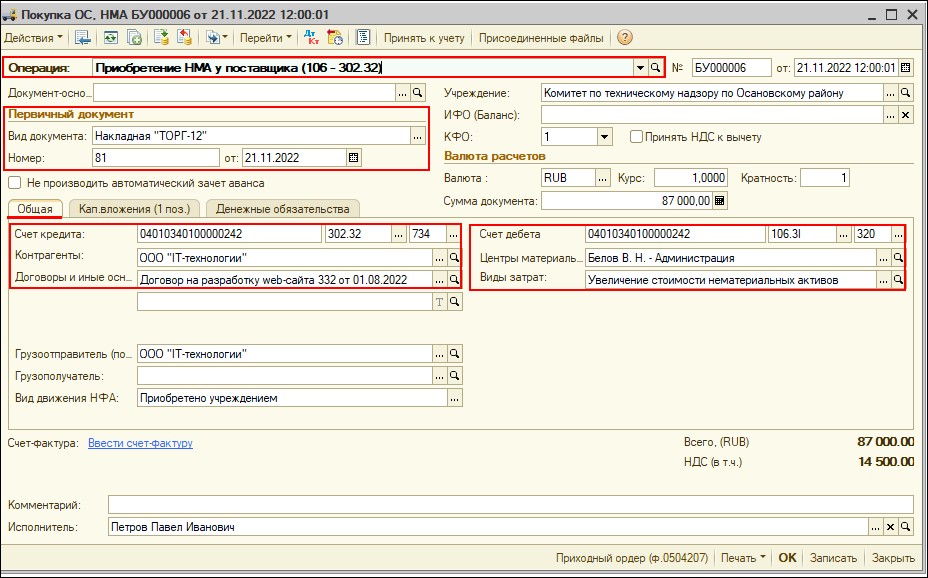Screen dimensions: 928x578
Task: Expand the Операция dropdown arrow
Action: pyautogui.click(x=640, y=68)
